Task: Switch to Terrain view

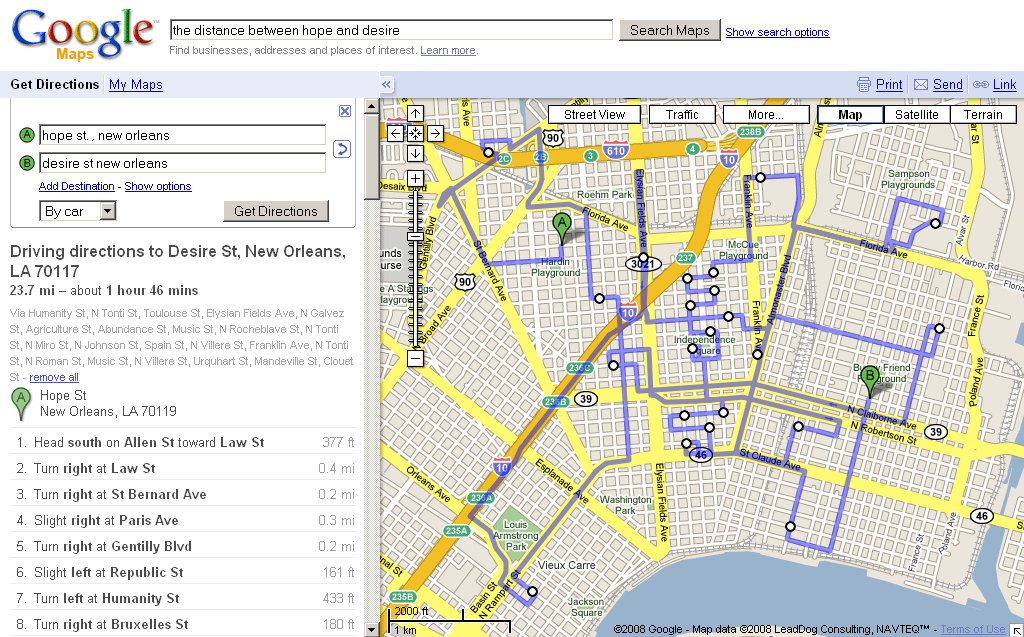Action: pos(983,114)
